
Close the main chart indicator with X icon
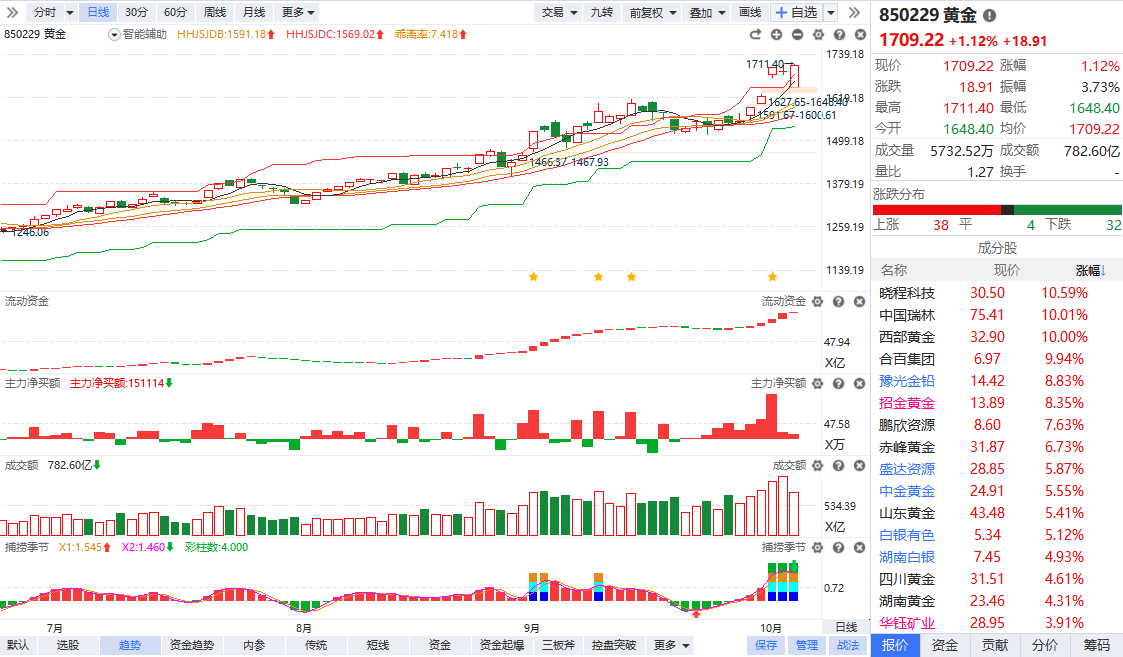click(x=858, y=35)
